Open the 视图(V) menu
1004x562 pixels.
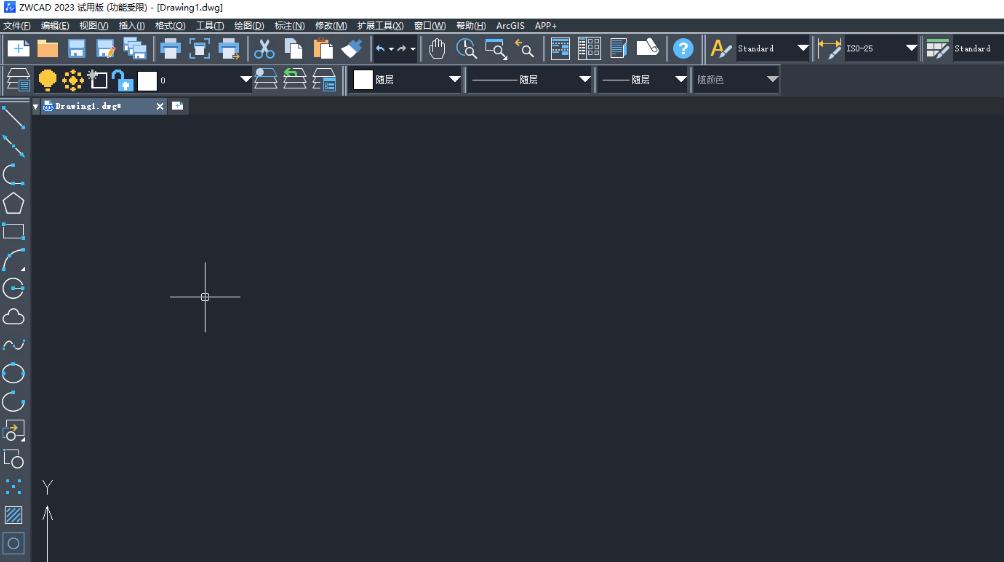[x=93, y=26]
